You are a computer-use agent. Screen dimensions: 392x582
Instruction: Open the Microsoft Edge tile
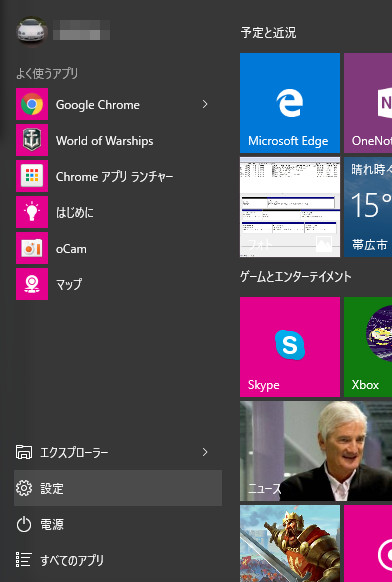click(x=290, y=103)
